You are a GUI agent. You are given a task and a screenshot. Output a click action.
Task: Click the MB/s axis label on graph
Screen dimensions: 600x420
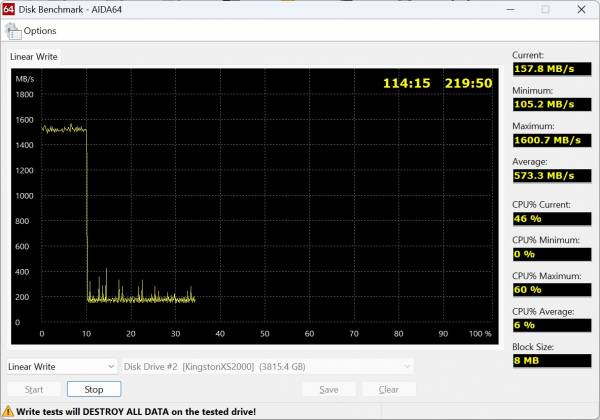point(25,79)
